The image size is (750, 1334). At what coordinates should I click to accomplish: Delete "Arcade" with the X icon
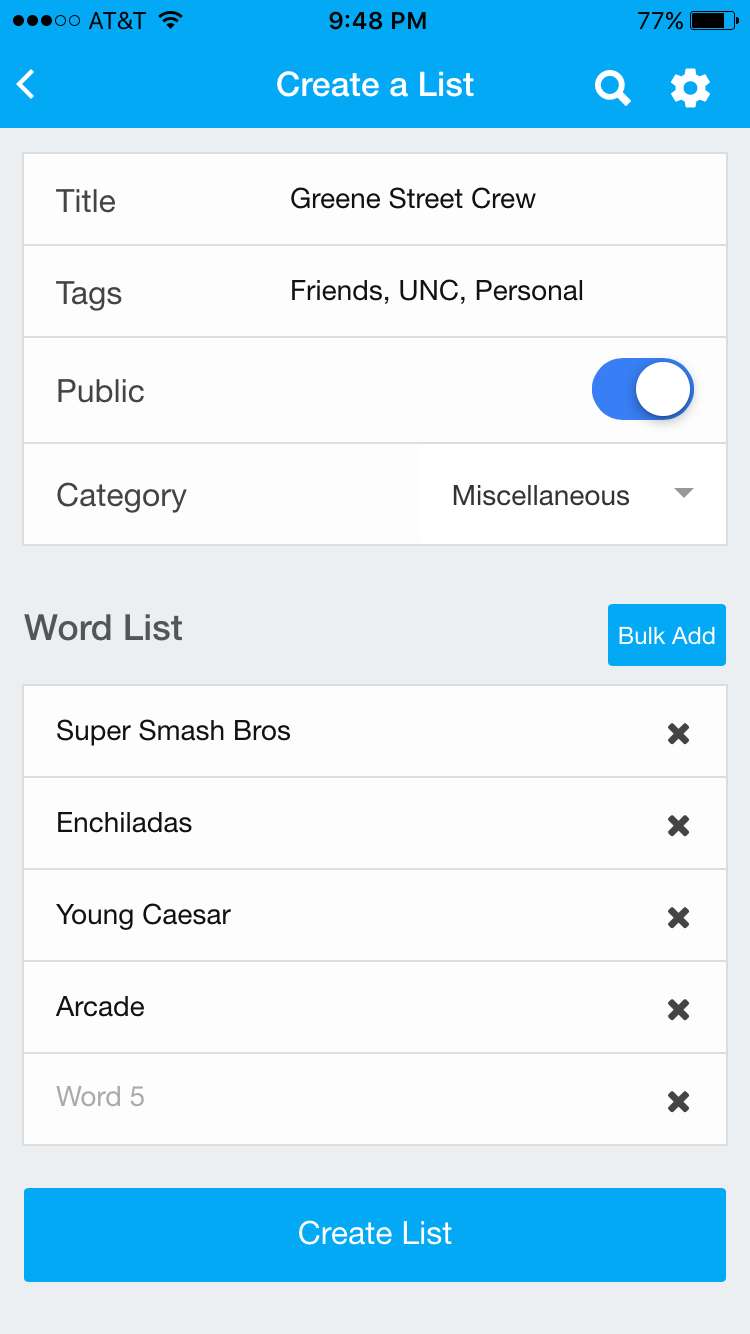tap(678, 1009)
